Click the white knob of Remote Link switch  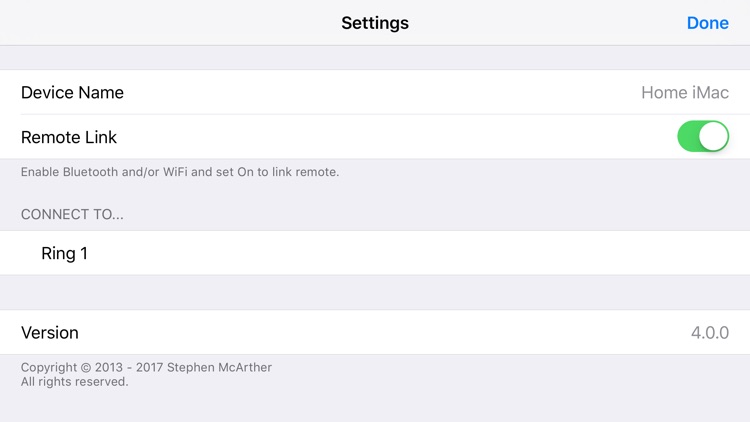[713, 136]
